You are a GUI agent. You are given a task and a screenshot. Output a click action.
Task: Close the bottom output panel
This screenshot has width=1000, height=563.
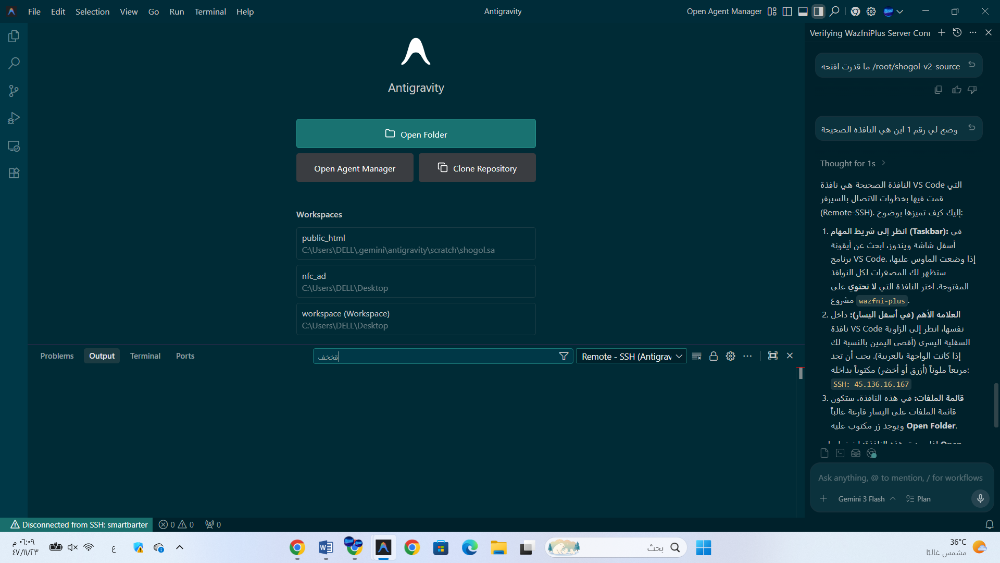[x=790, y=356]
